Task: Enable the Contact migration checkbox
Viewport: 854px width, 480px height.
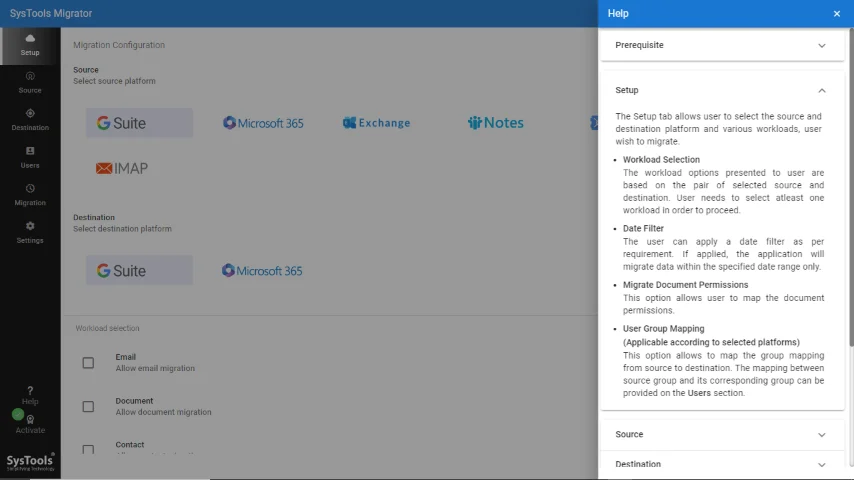Action: [88, 449]
